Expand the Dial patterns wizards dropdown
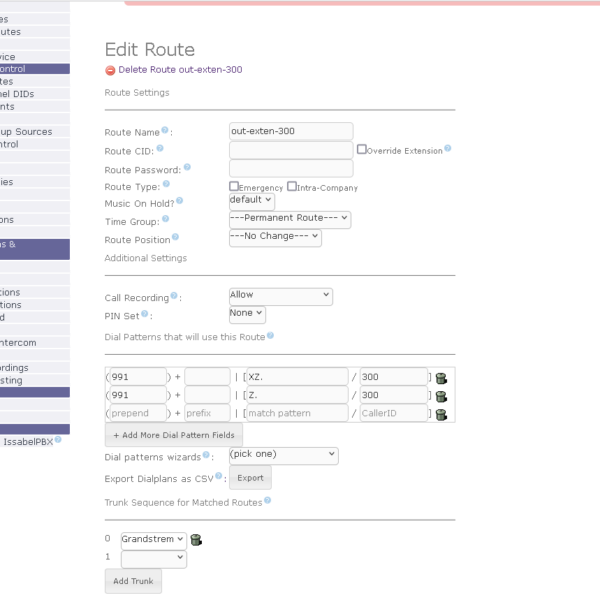Viewport: 600px width, 600px height. pyautogui.click(x=283, y=455)
